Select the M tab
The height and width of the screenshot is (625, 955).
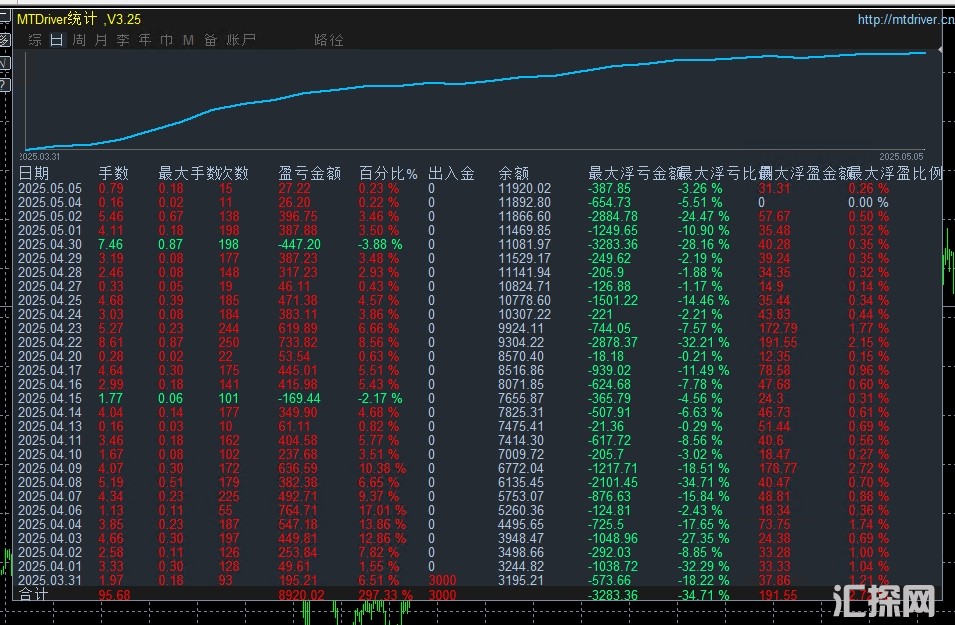(x=188, y=40)
